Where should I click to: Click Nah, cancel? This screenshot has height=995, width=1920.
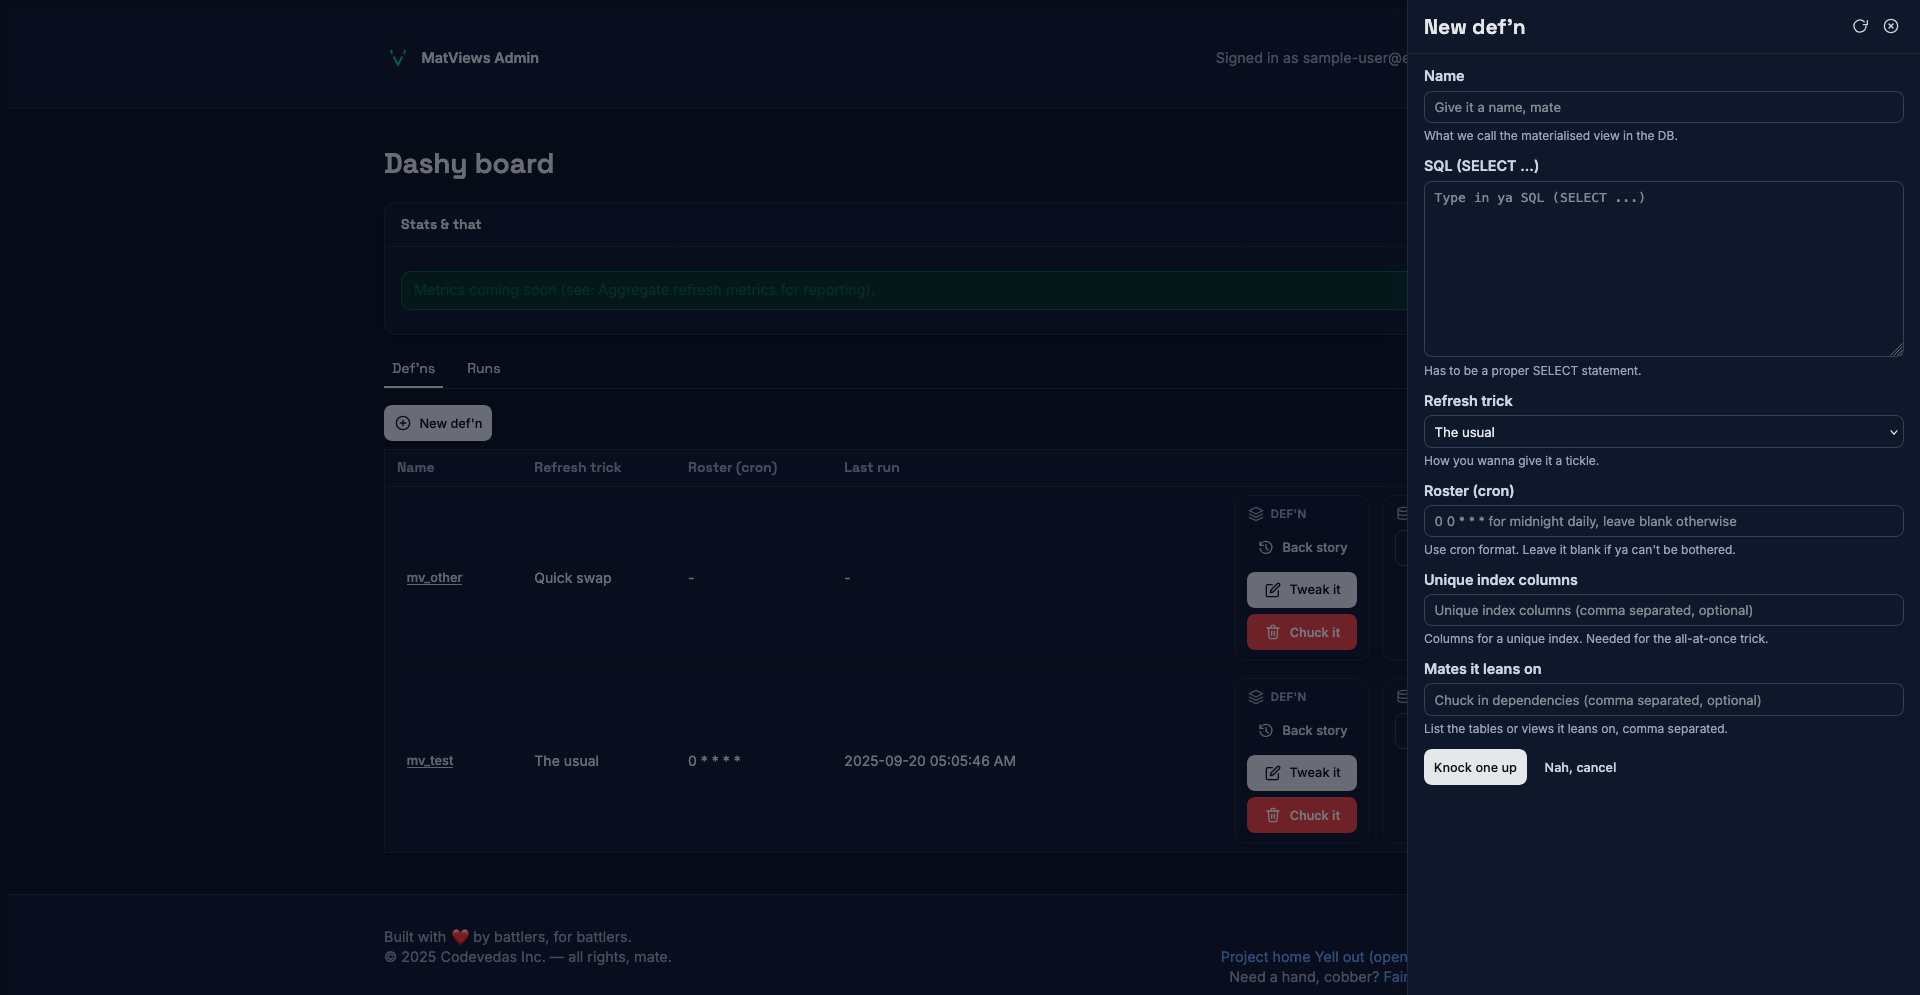1579,767
